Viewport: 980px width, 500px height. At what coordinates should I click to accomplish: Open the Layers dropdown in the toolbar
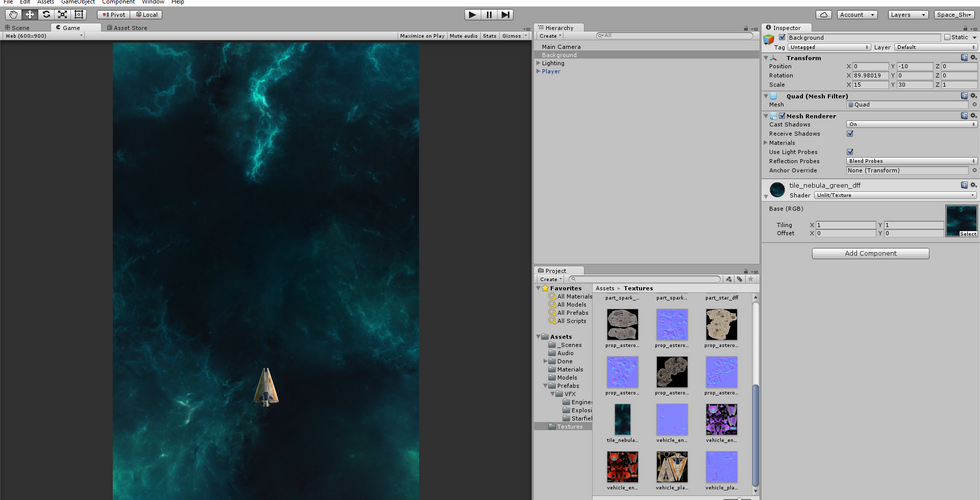pyautogui.click(x=906, y=15)
